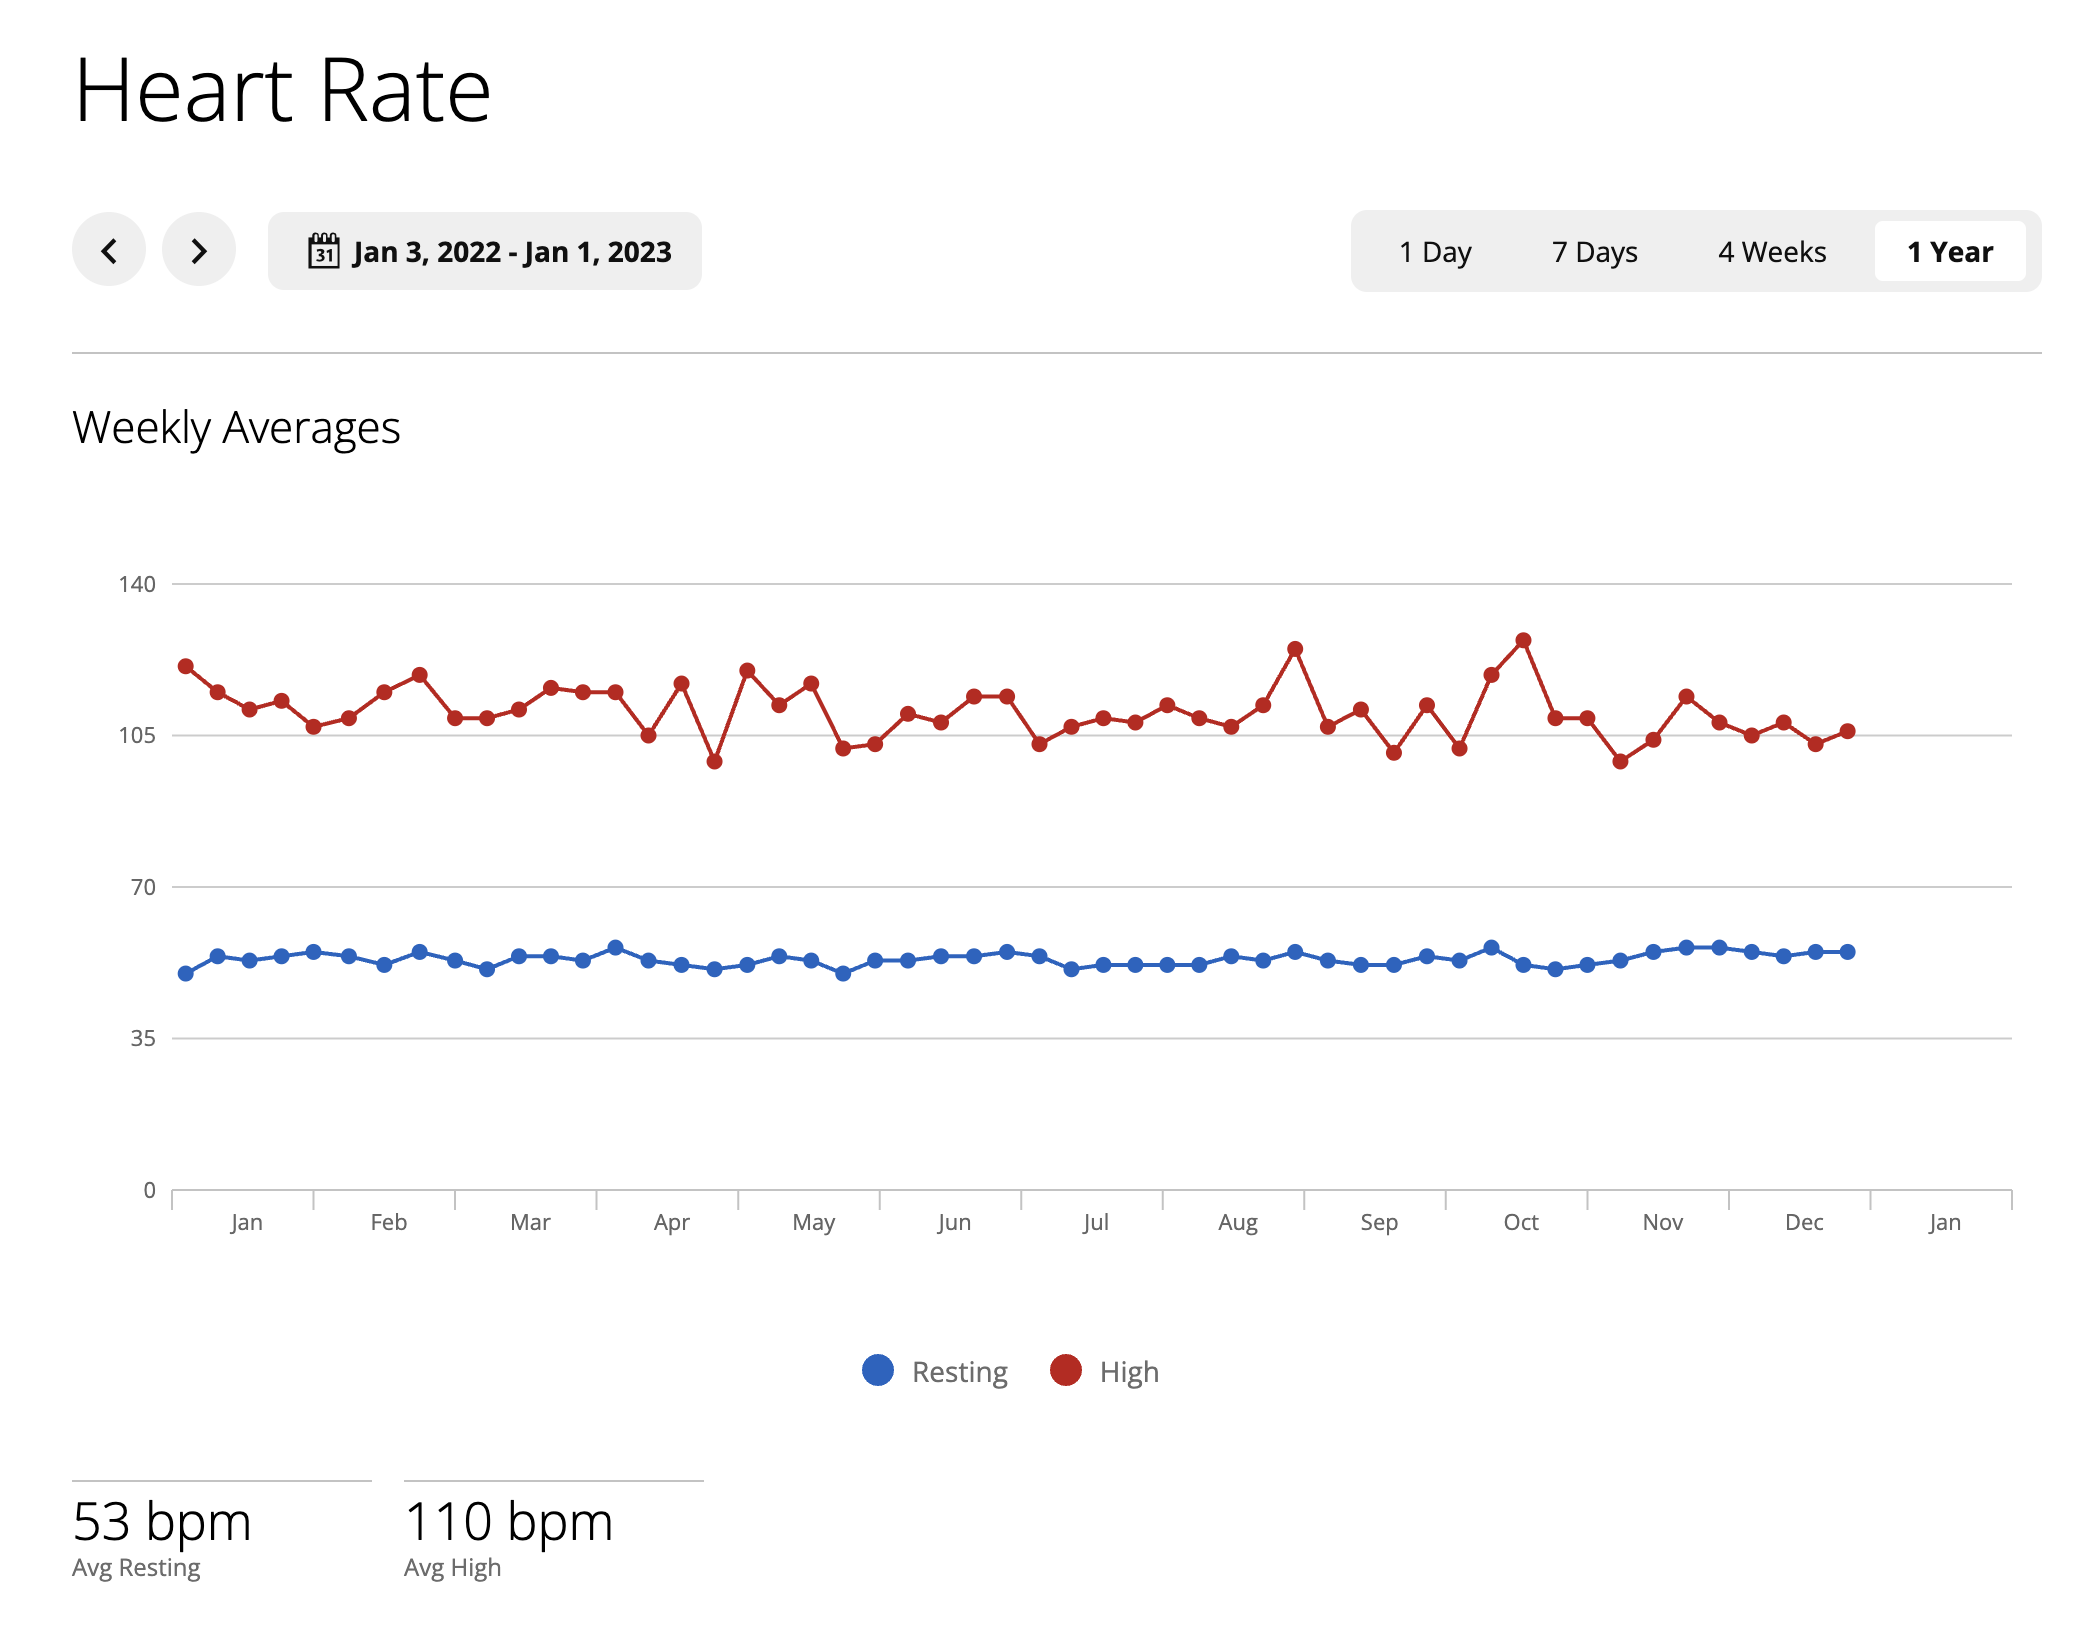Click the High legend label
This screenshot has width=2086, height=1642.
click(1129, 1372)
